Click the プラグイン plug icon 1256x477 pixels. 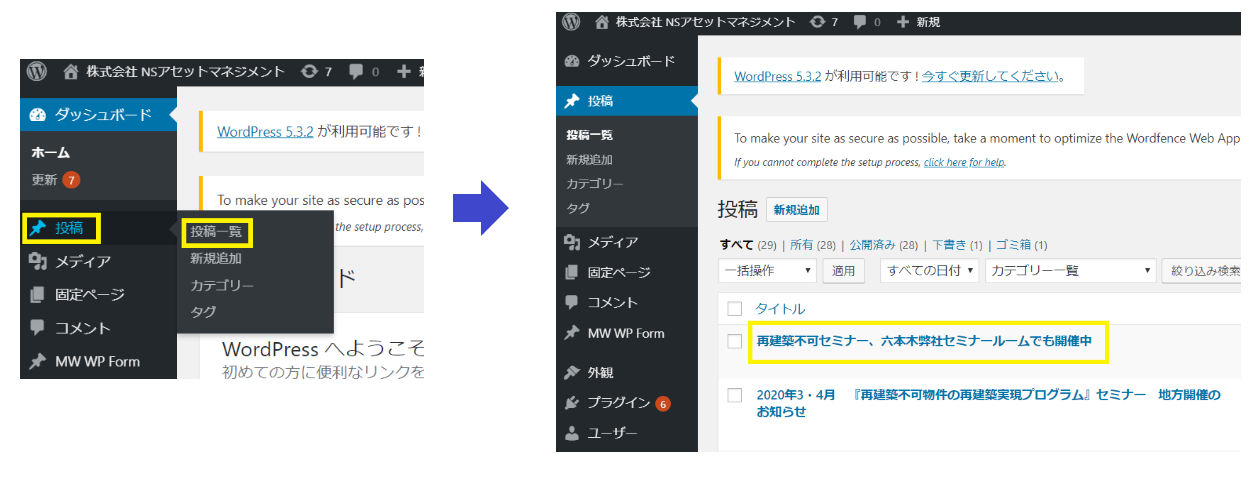coord(572,403)
